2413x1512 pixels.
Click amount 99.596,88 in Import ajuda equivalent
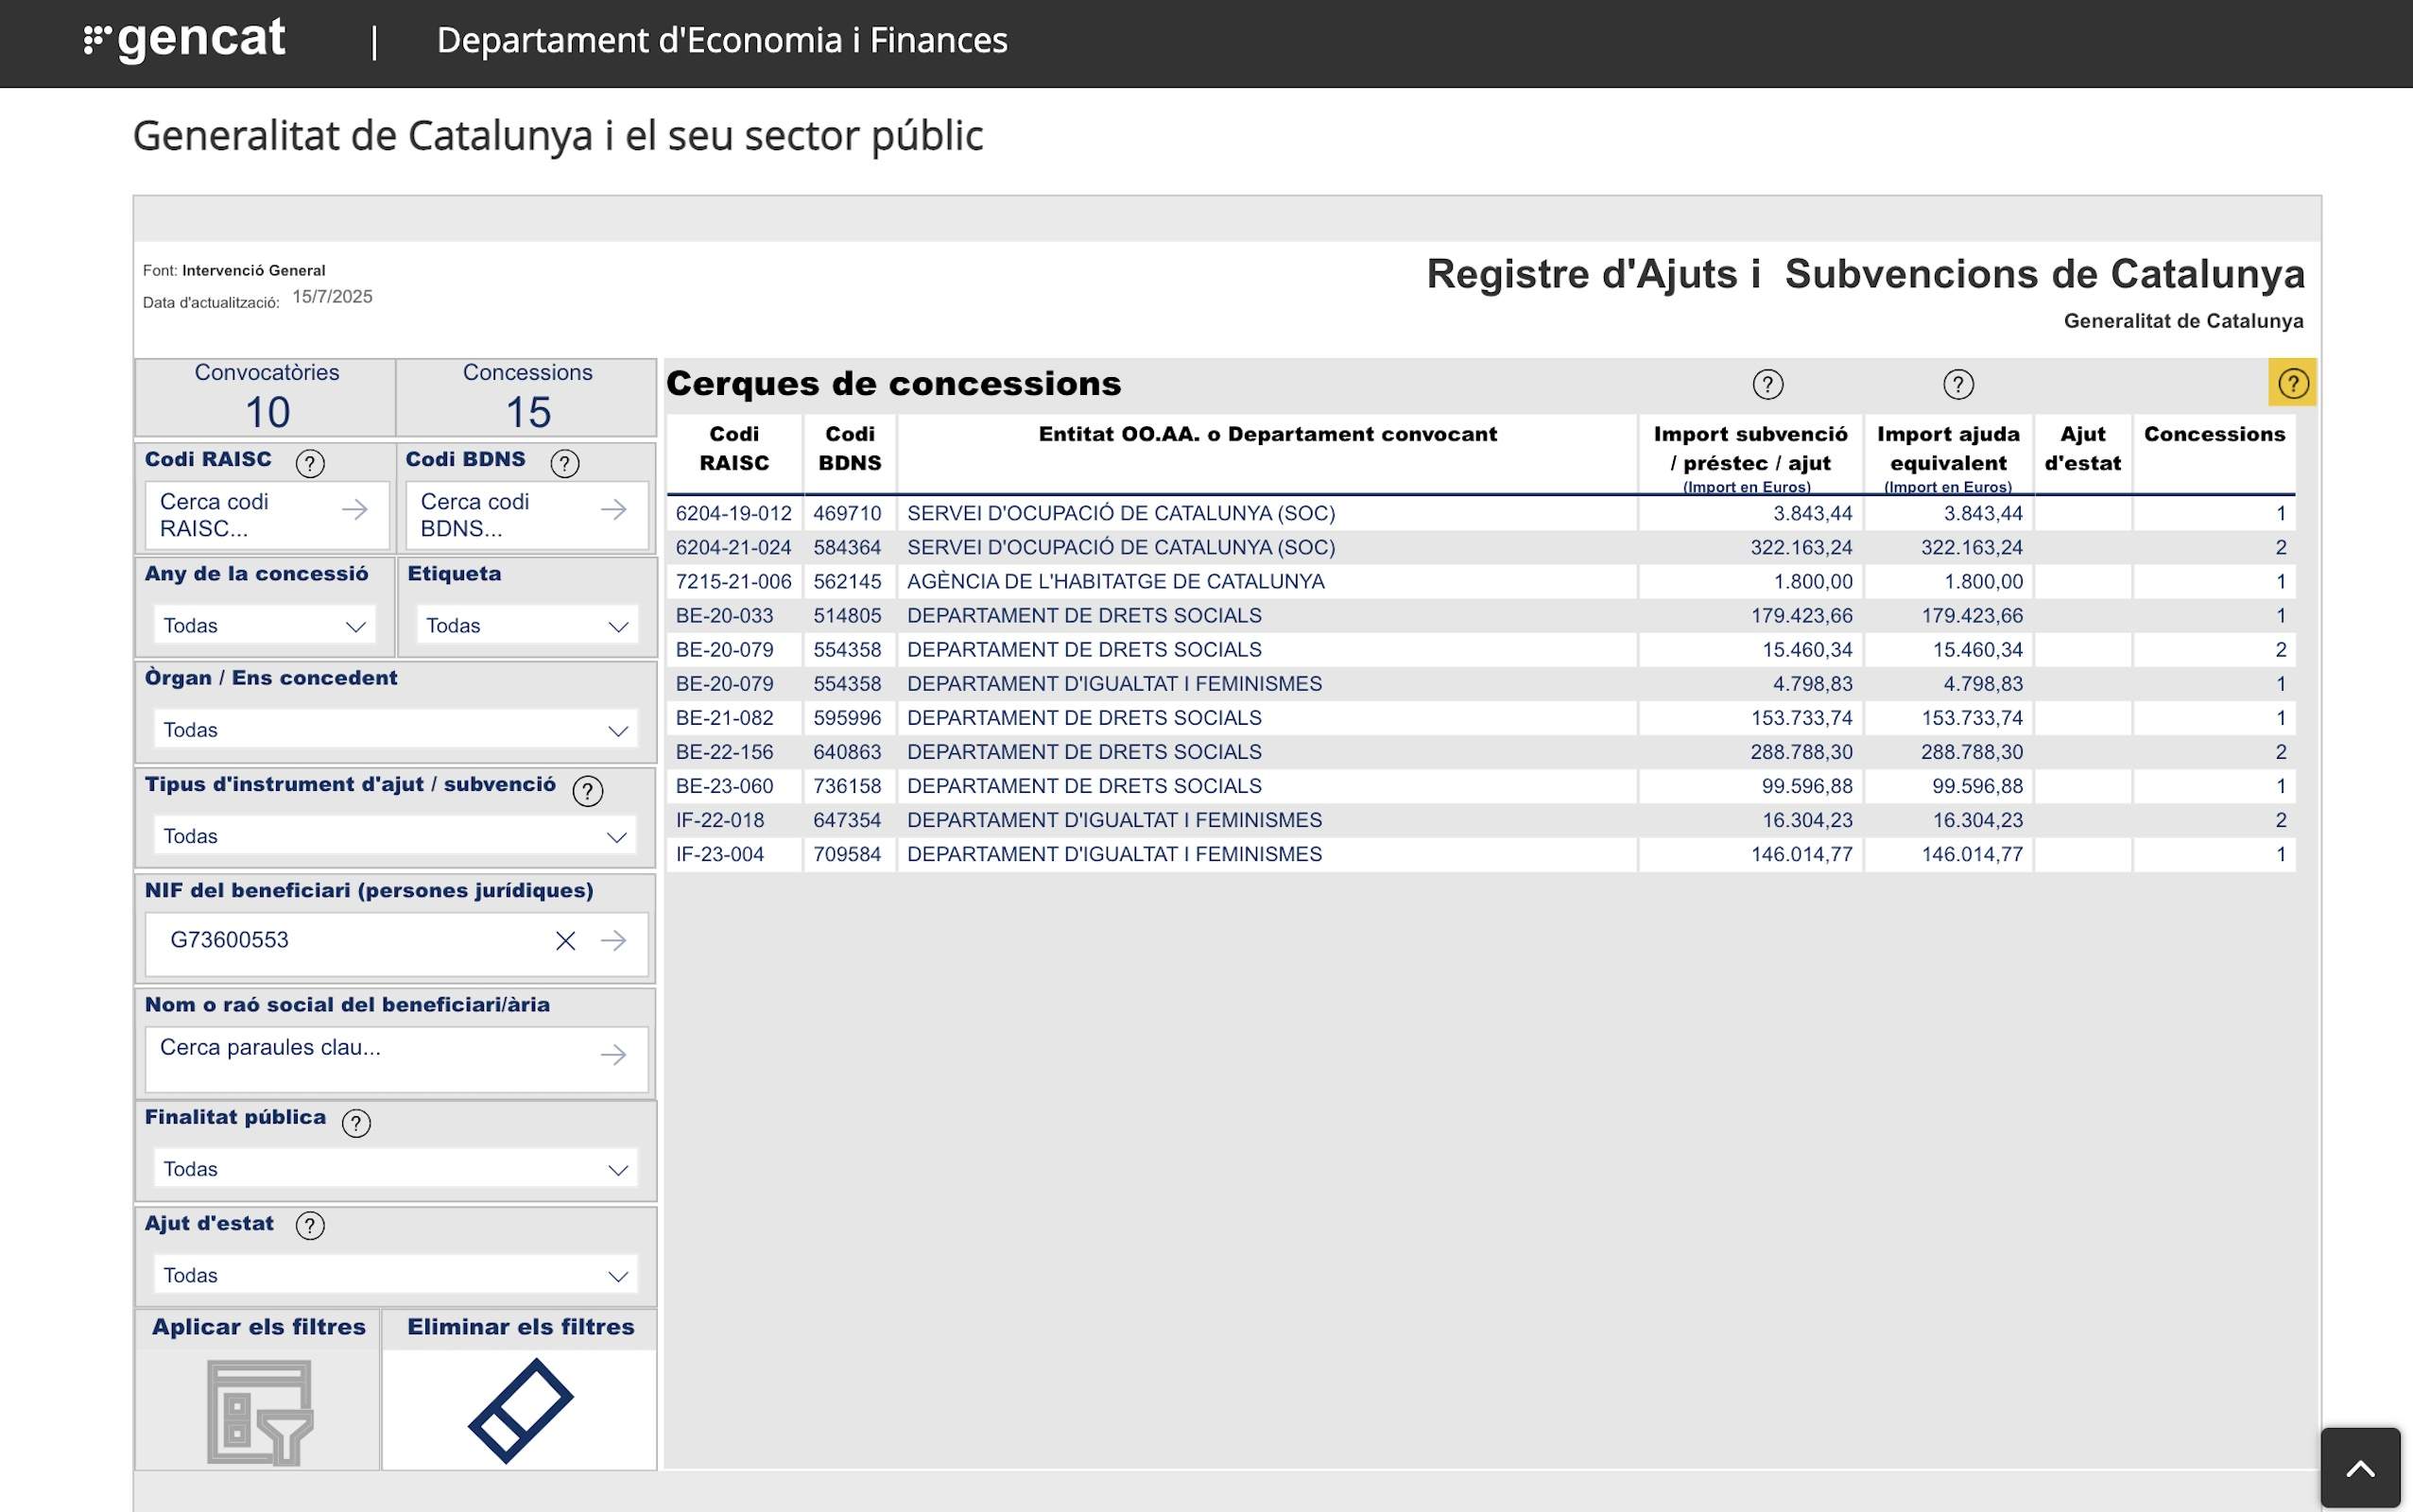1977,786
